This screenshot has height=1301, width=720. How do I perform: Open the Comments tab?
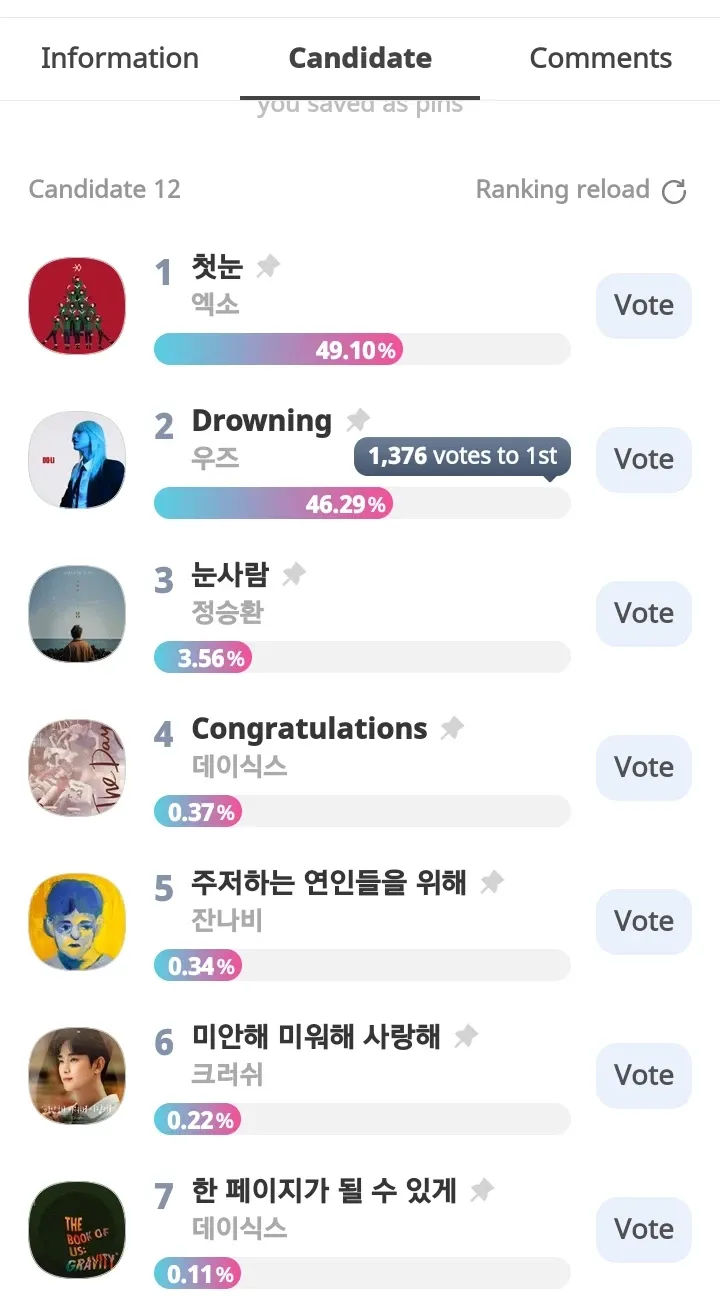coord(600,58)
